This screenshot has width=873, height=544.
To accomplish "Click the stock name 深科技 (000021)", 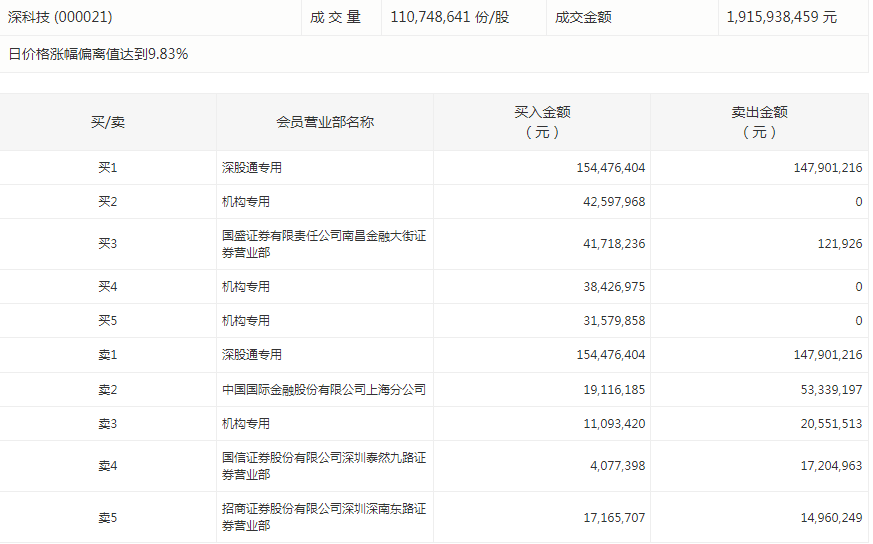I will (58, 17).
